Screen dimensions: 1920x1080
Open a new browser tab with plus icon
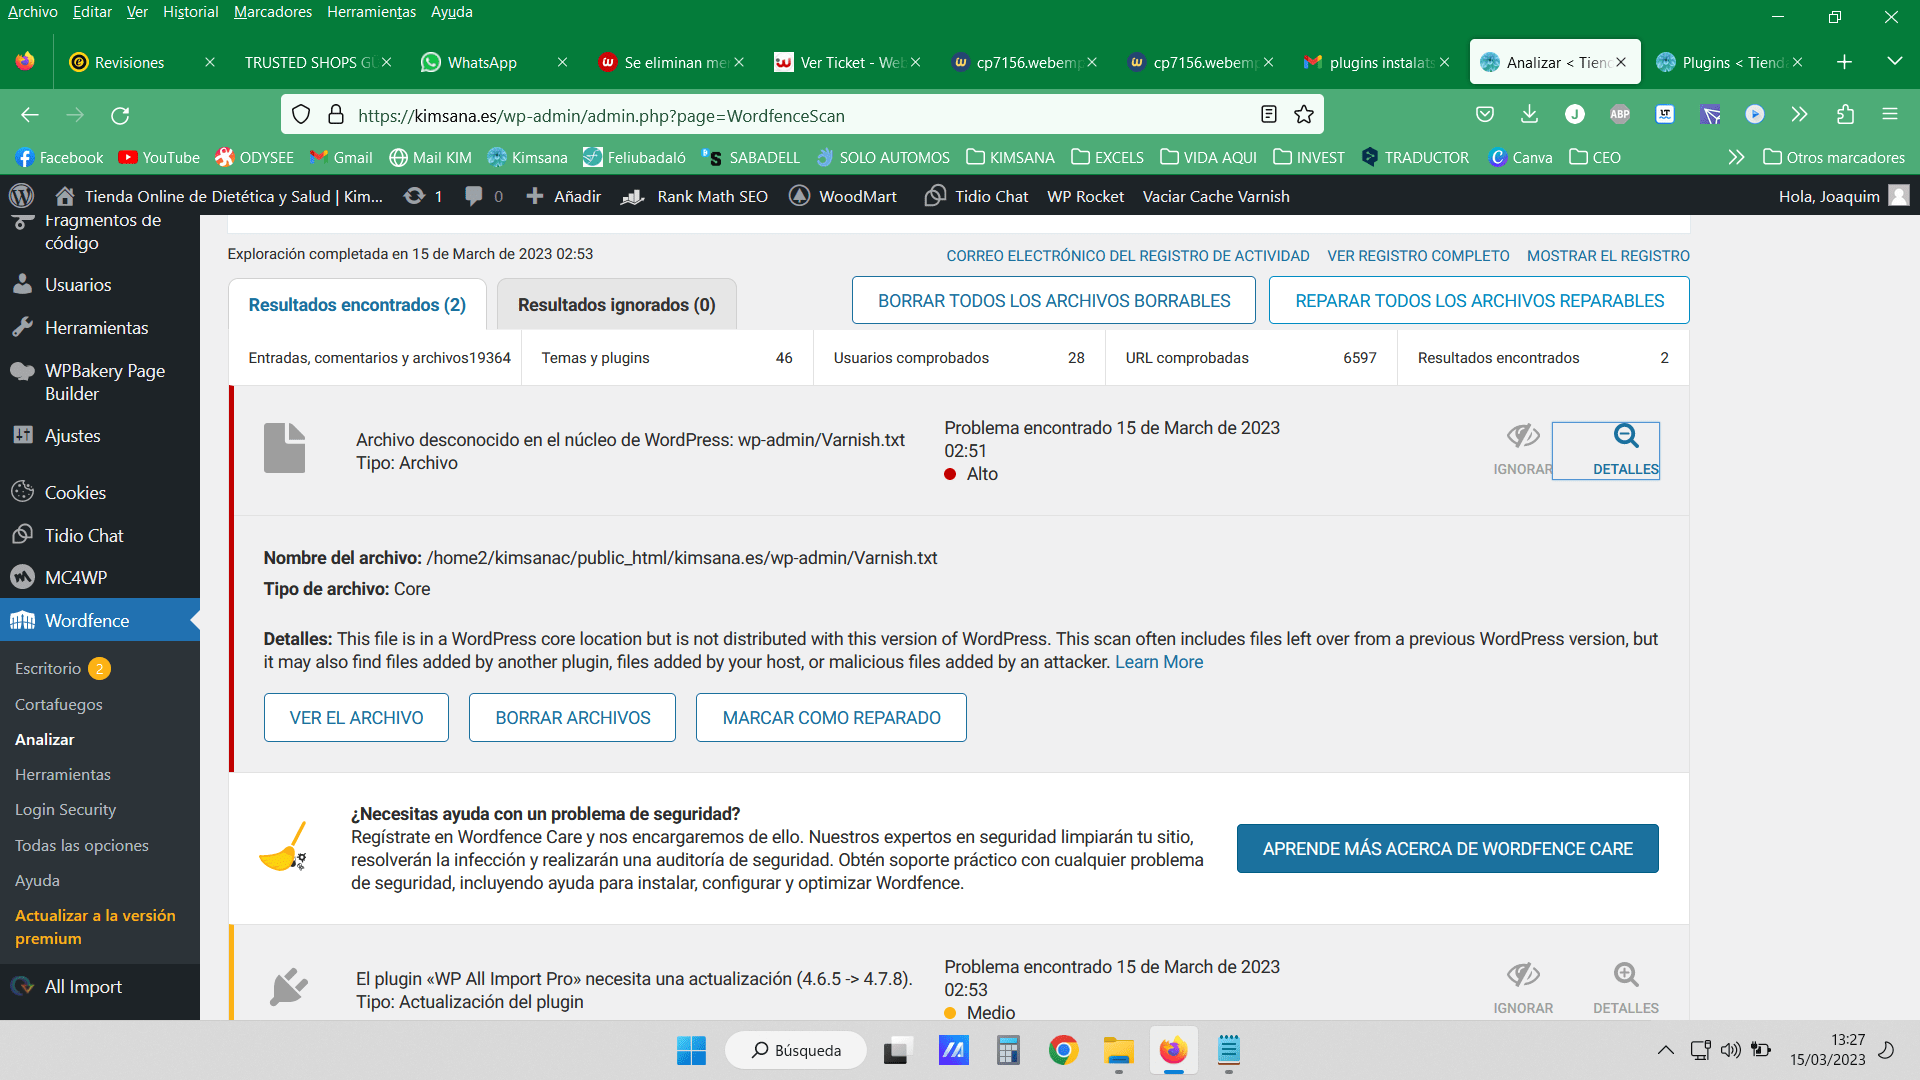[x=1845, y=62]
